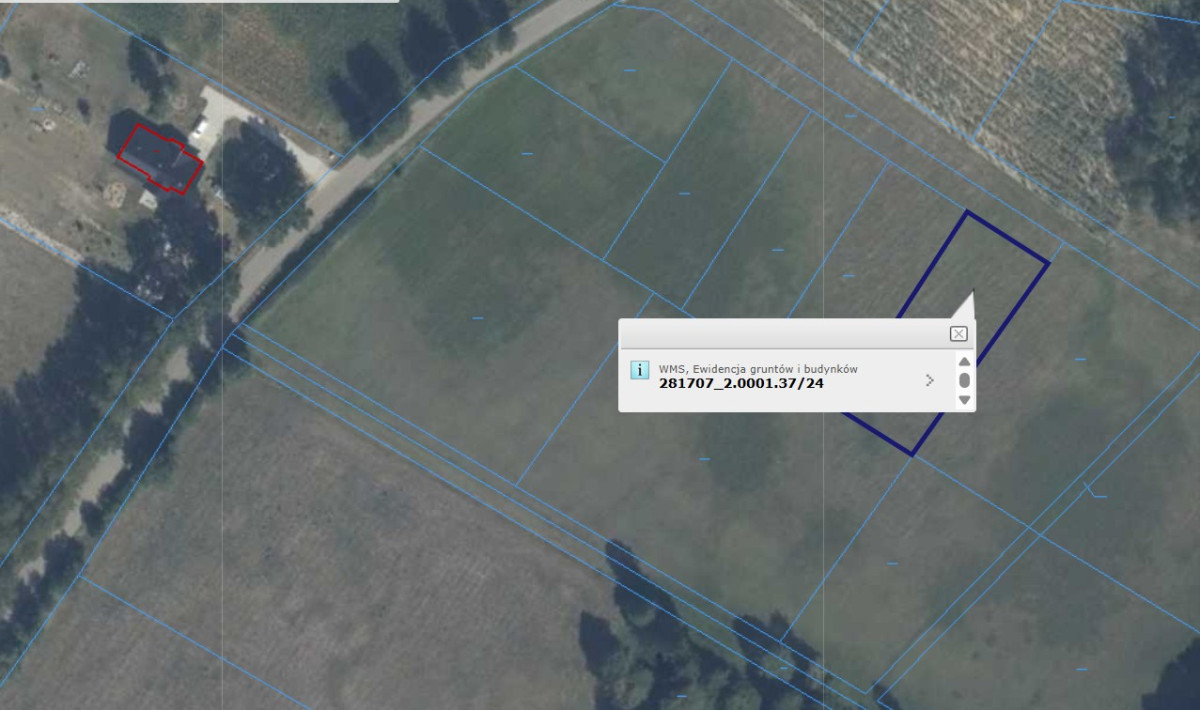Click the blue info "i" icon in popup

pyautogui.click(x=639, y=370)
